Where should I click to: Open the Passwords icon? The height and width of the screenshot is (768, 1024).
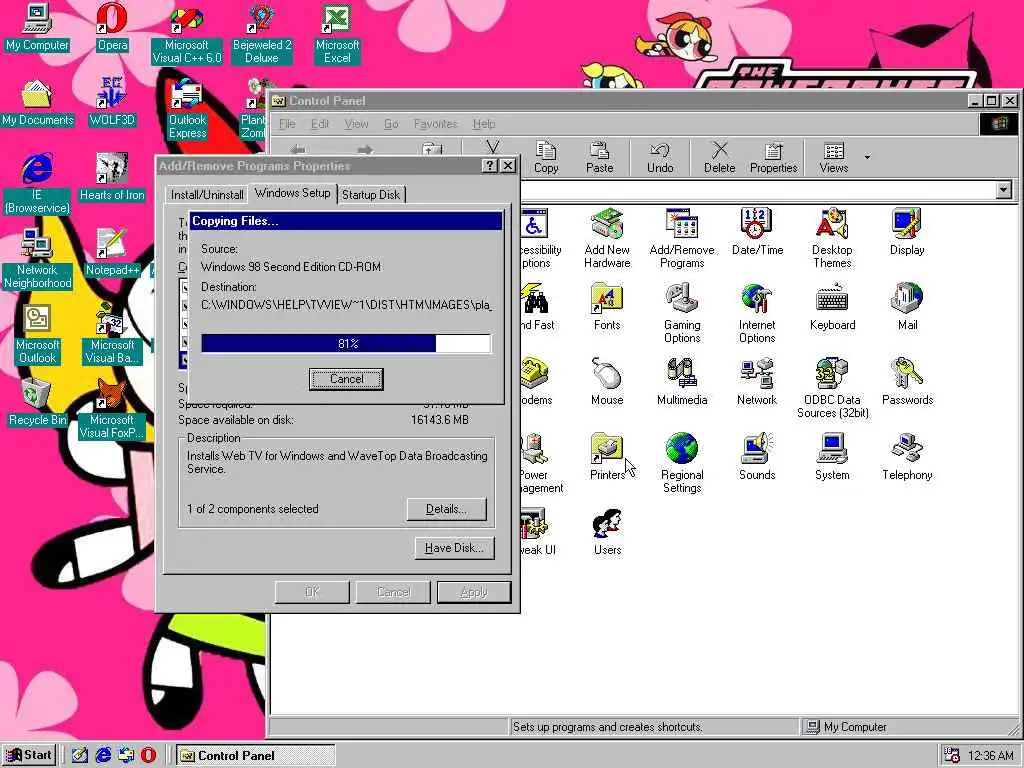[x=907, y=382]
